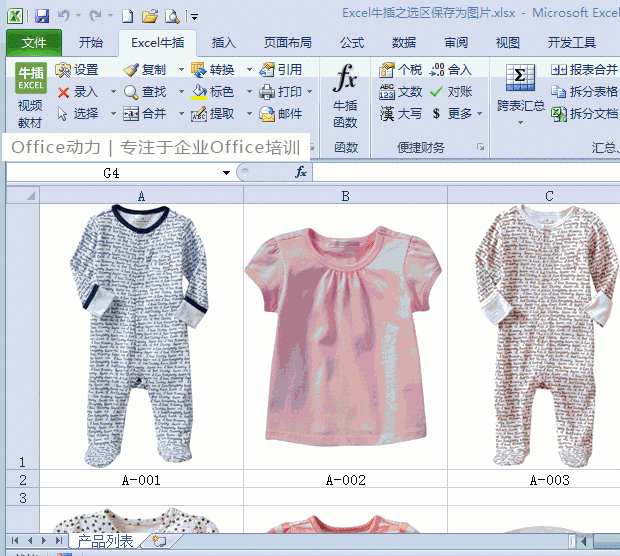Viewport: 620px width, 556px height.
Task: Click the 设置 settings icon
Action: (63, 70)
